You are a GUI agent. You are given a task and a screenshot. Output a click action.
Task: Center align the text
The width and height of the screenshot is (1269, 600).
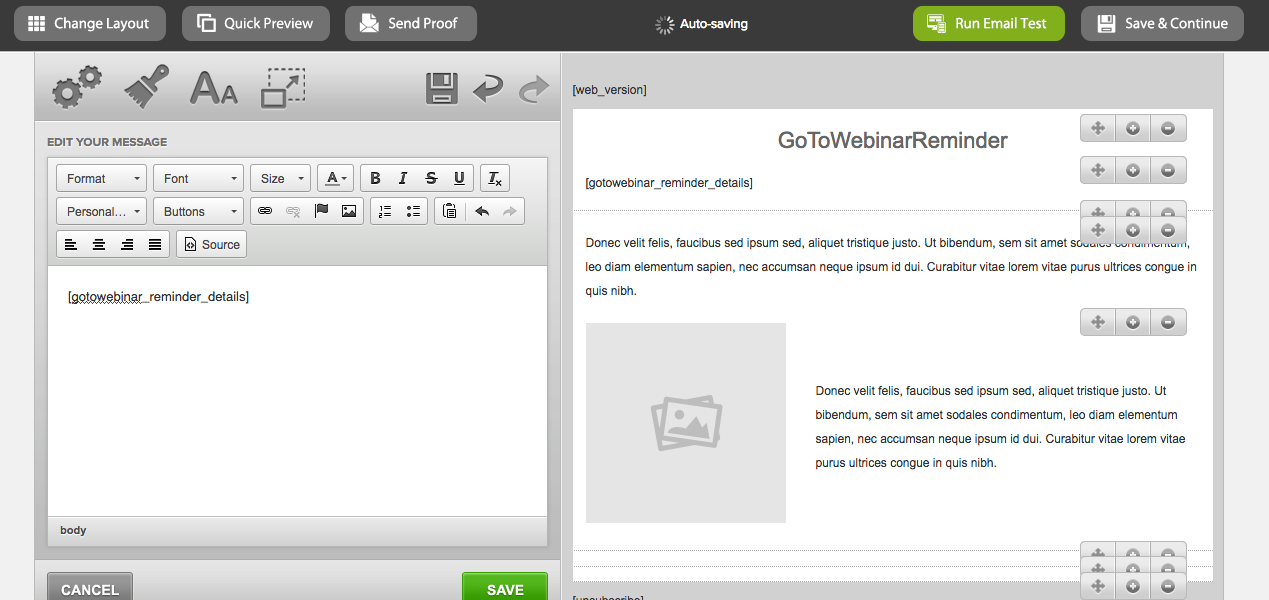pyautogui.click(x=99, y=244)
